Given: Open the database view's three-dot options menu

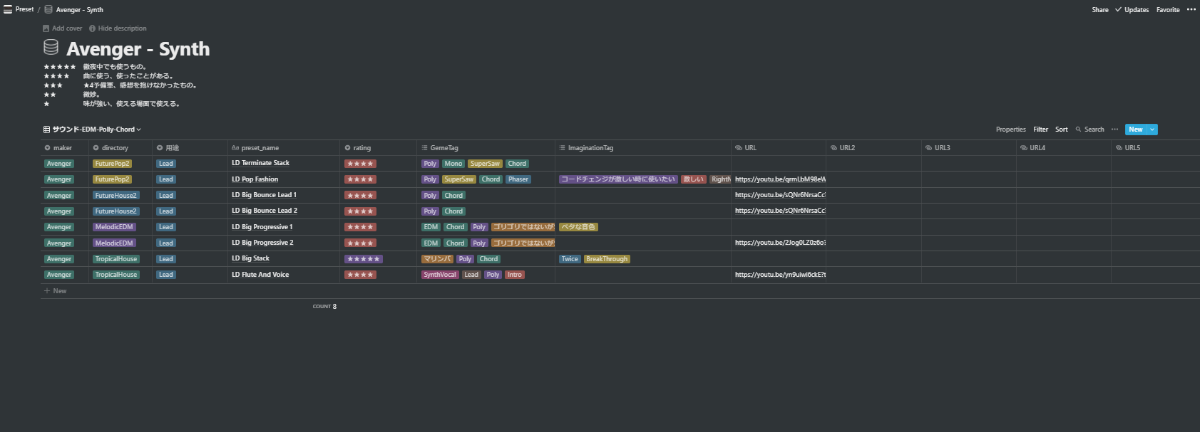Looking at the screenshot, I should pyautogui.click(x=1115, y=129).
